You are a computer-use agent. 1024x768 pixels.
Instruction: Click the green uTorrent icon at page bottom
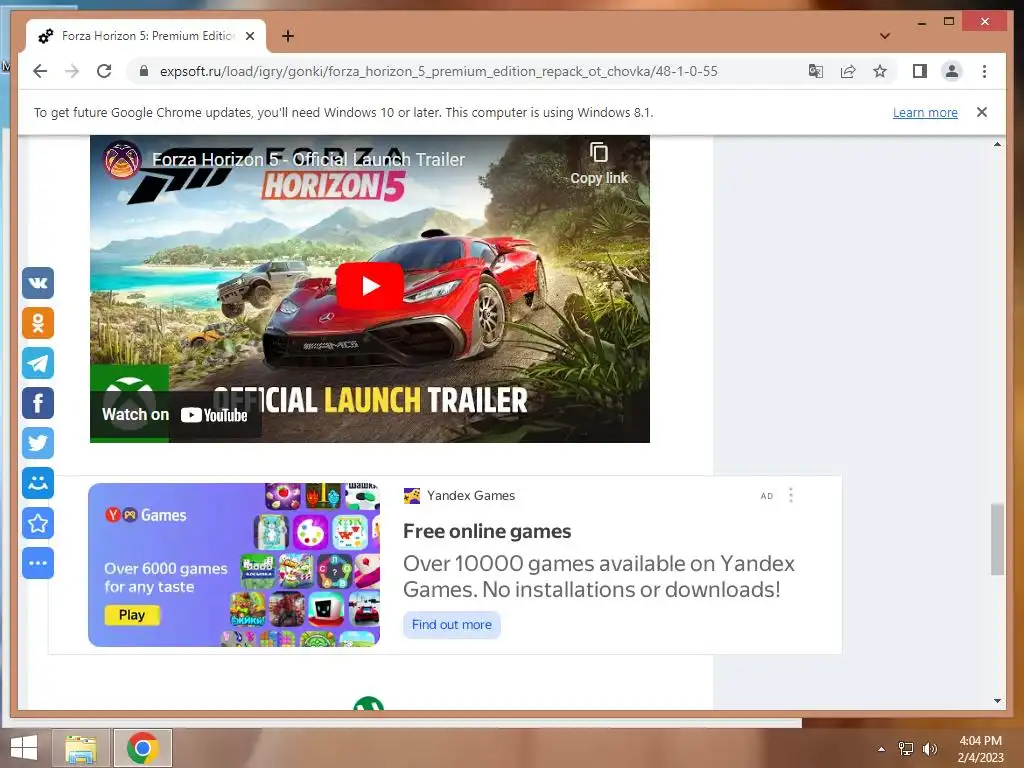click(x=368, y=703)
